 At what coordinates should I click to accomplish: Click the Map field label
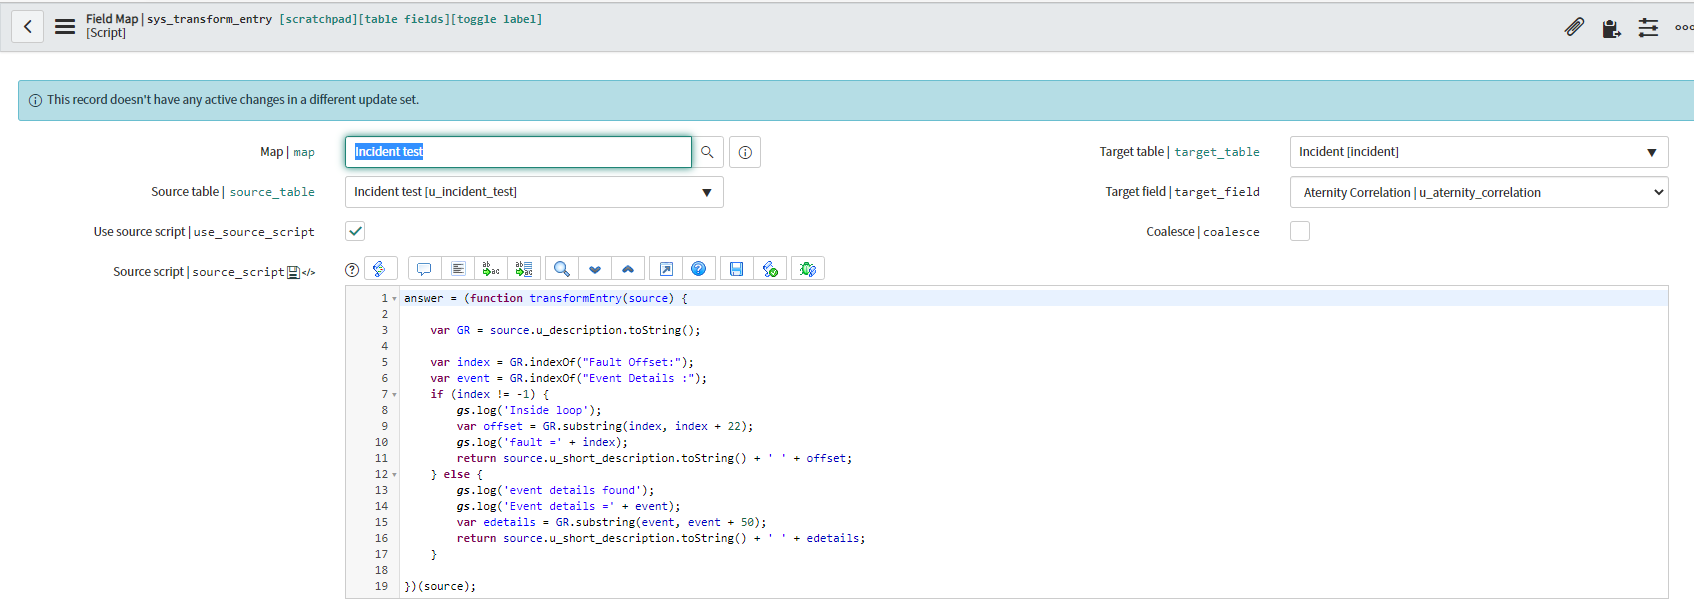(287, 152)
